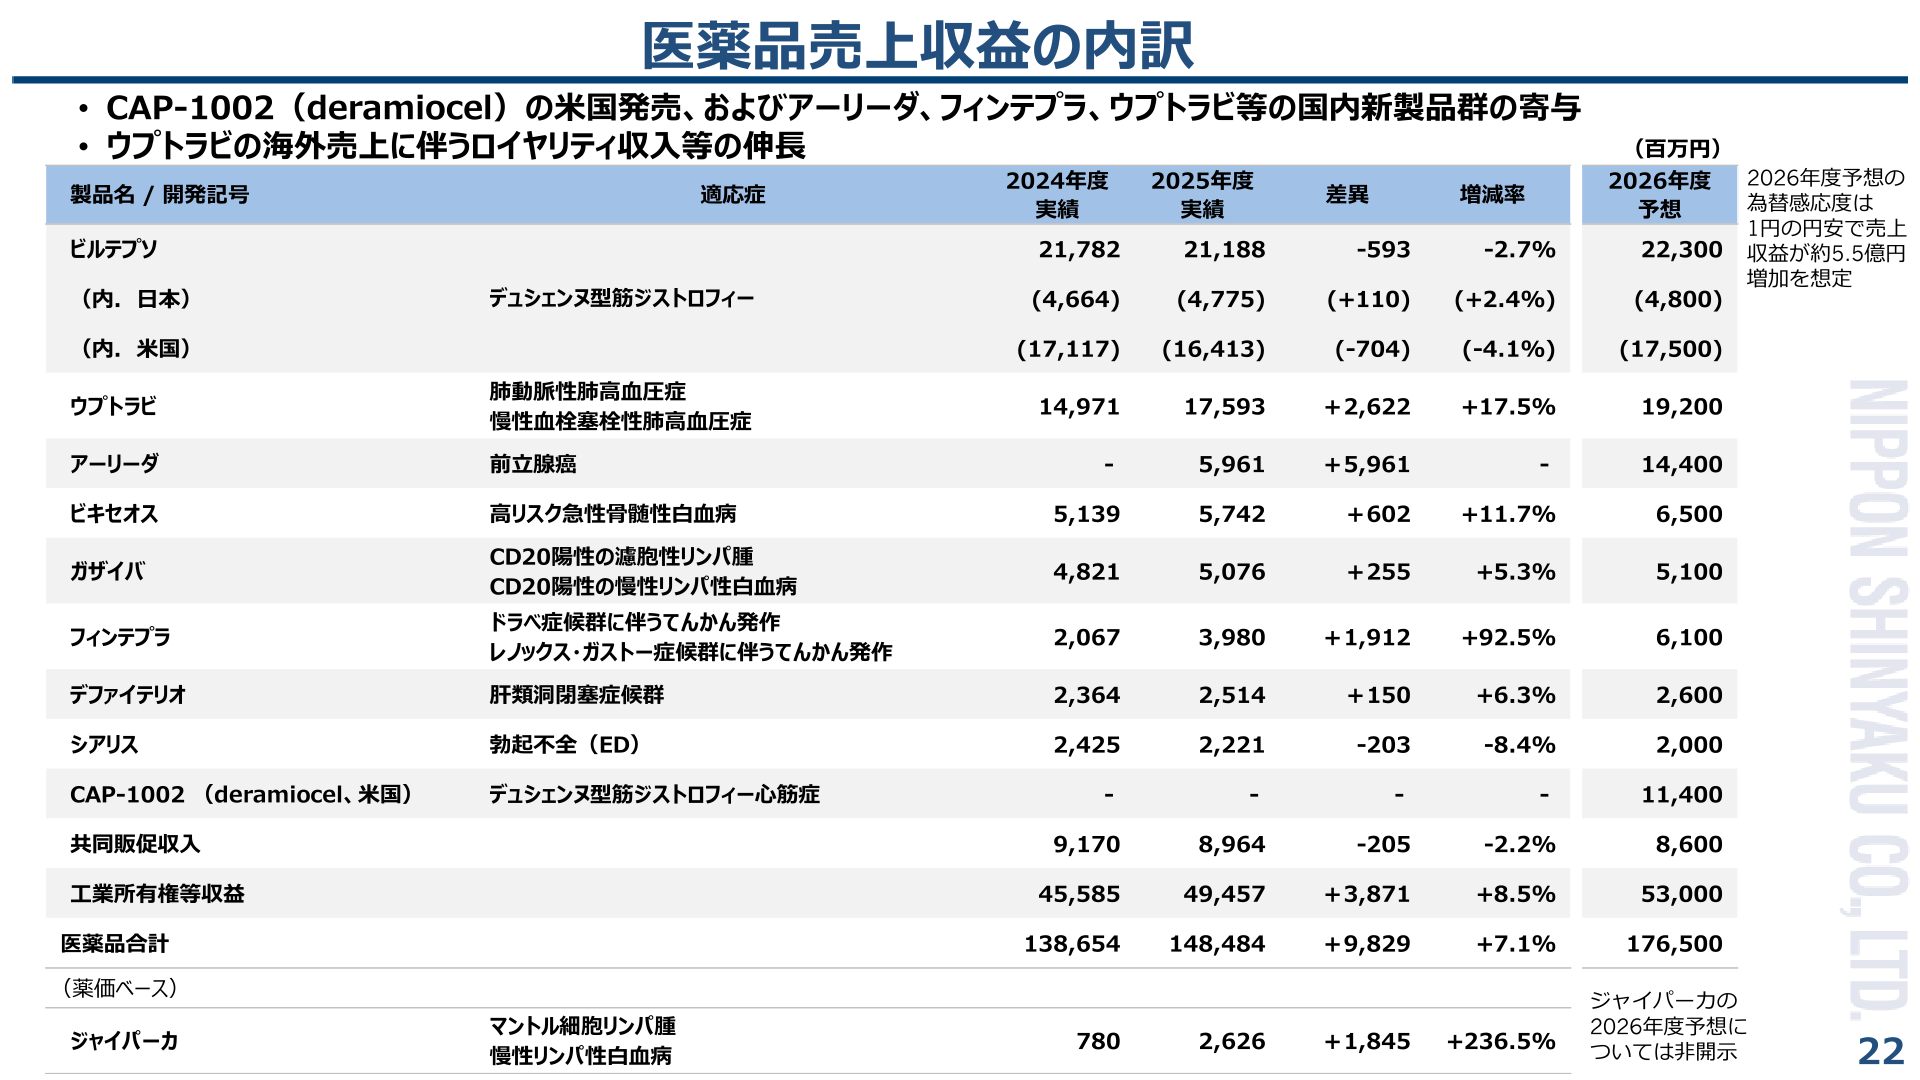This screenshot has width=1920, height=1080.
Task: Click the 2024年度 実績 column header
Action: pyautogui.click(x=1057, y=194)
